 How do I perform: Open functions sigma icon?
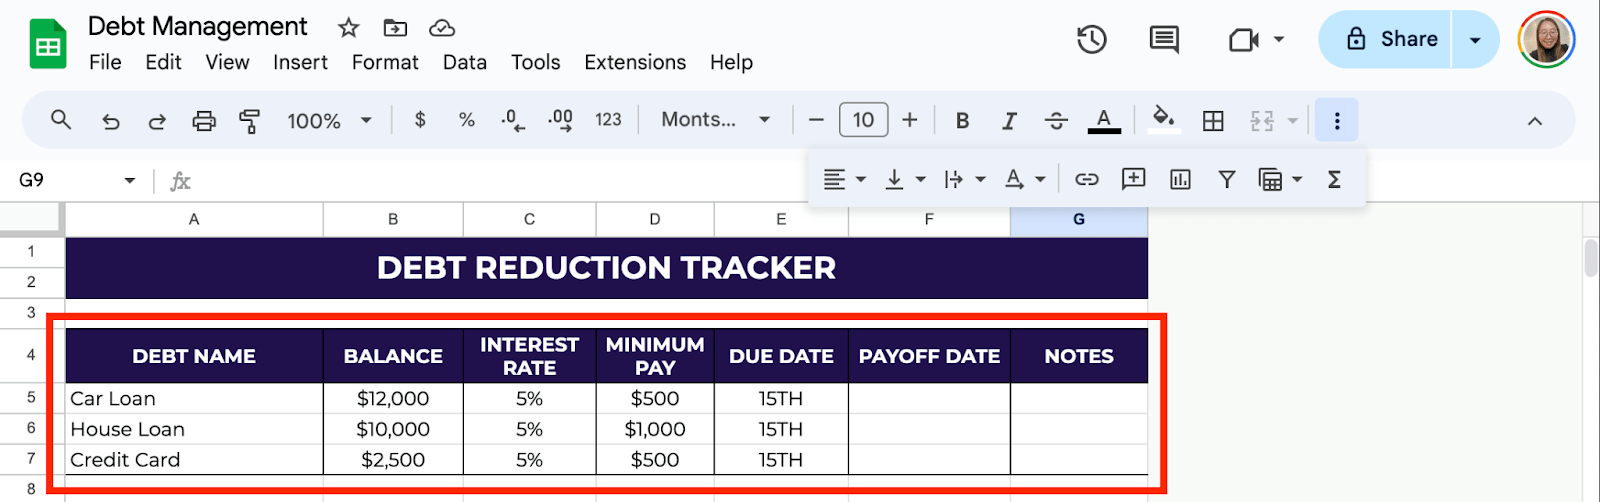pyautogui.click(x=1334, y=180)
